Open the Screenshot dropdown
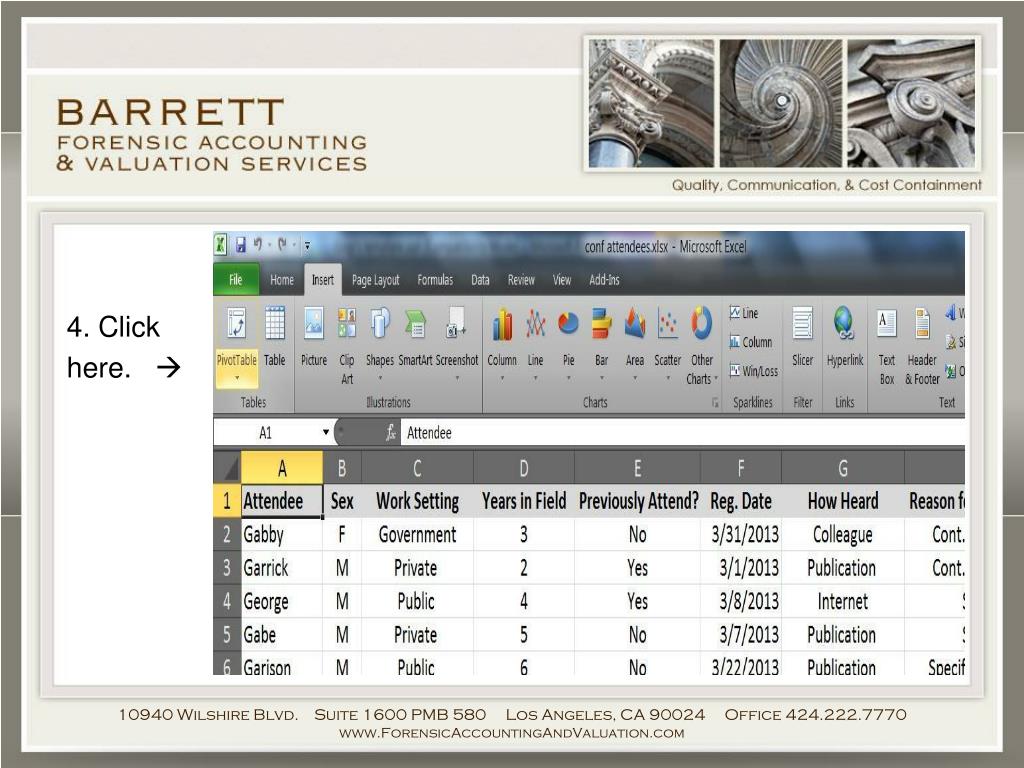This screenshot has height=768, width=1024. tap(457, 378)
